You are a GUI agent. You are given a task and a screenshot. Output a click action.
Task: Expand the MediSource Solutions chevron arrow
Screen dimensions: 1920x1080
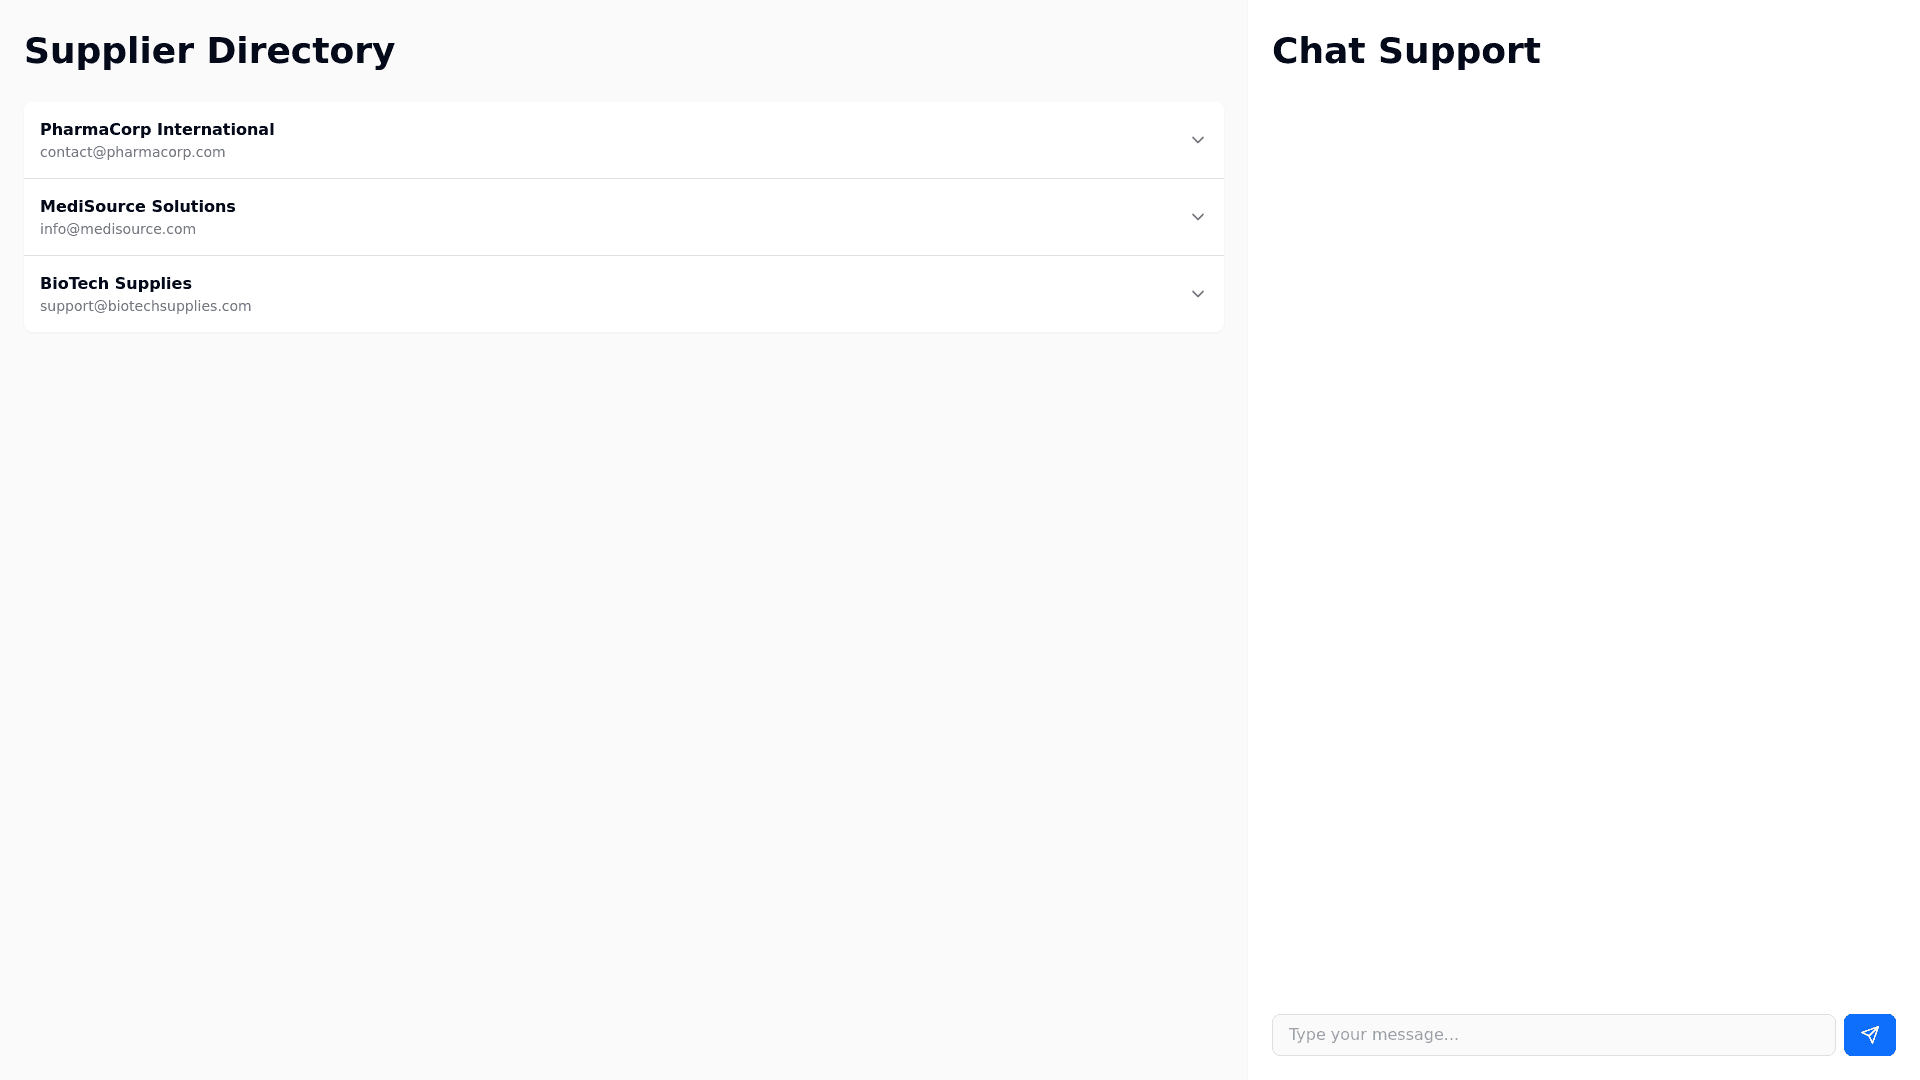1197,217
